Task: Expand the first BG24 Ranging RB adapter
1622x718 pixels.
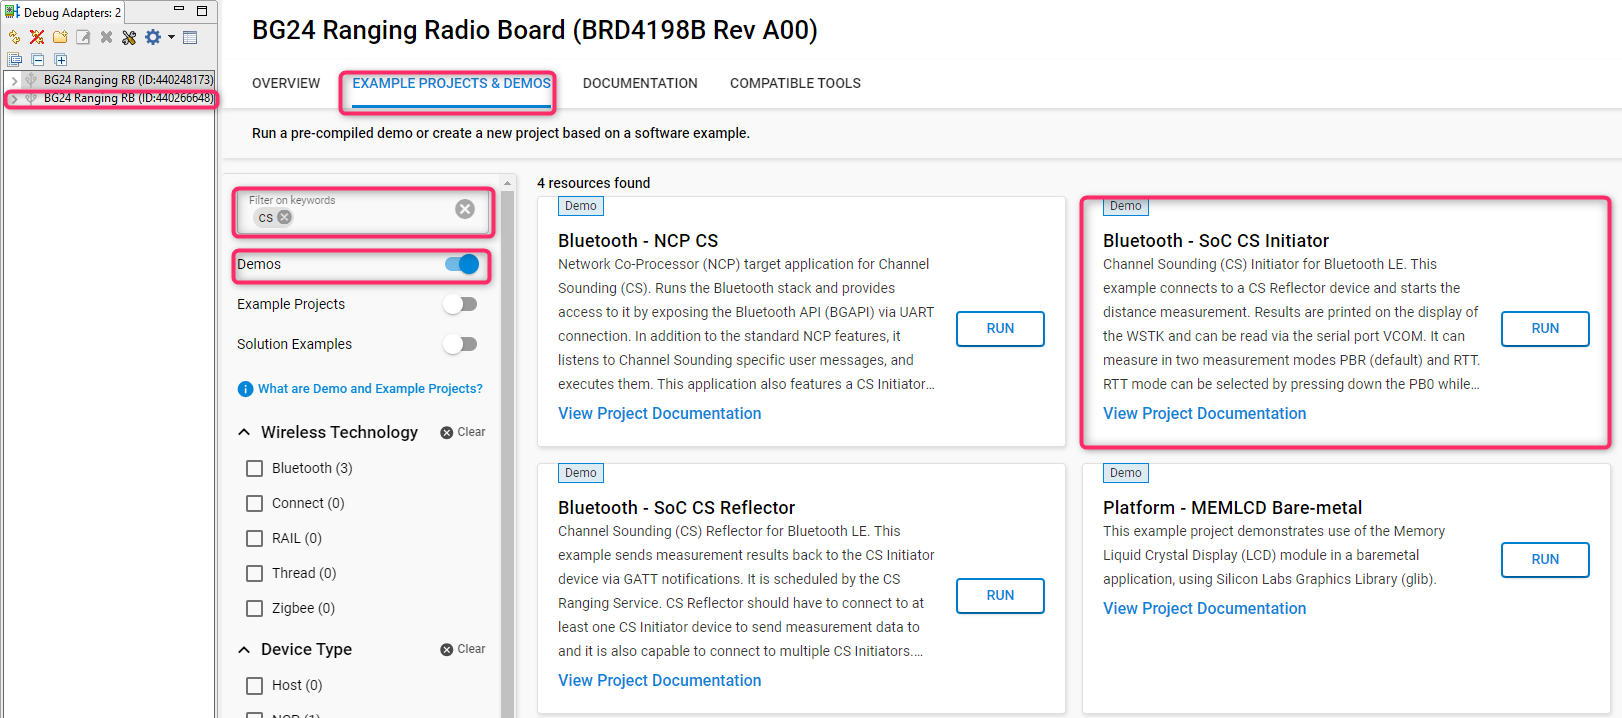Action: pos(14,80)
